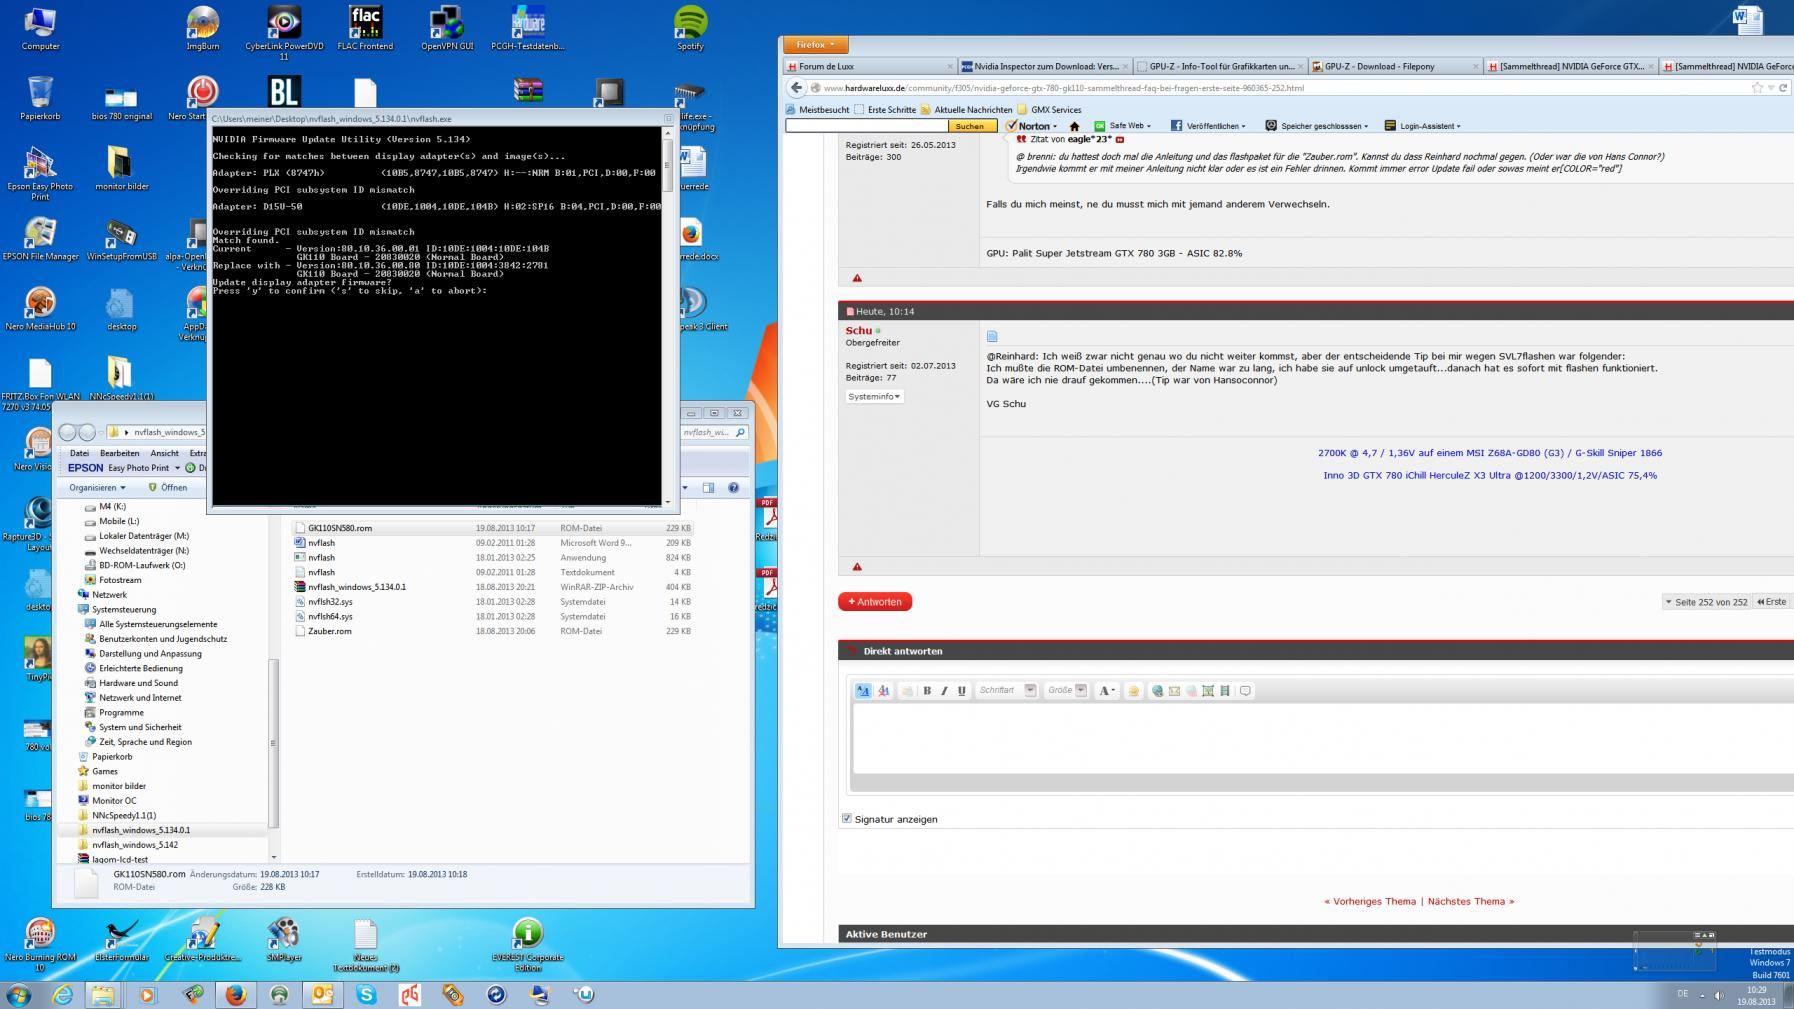Switch to GPU-Z Download Filepony tab
This screenshot has width=1794, height=1009.
click(x=1394, y=67)
